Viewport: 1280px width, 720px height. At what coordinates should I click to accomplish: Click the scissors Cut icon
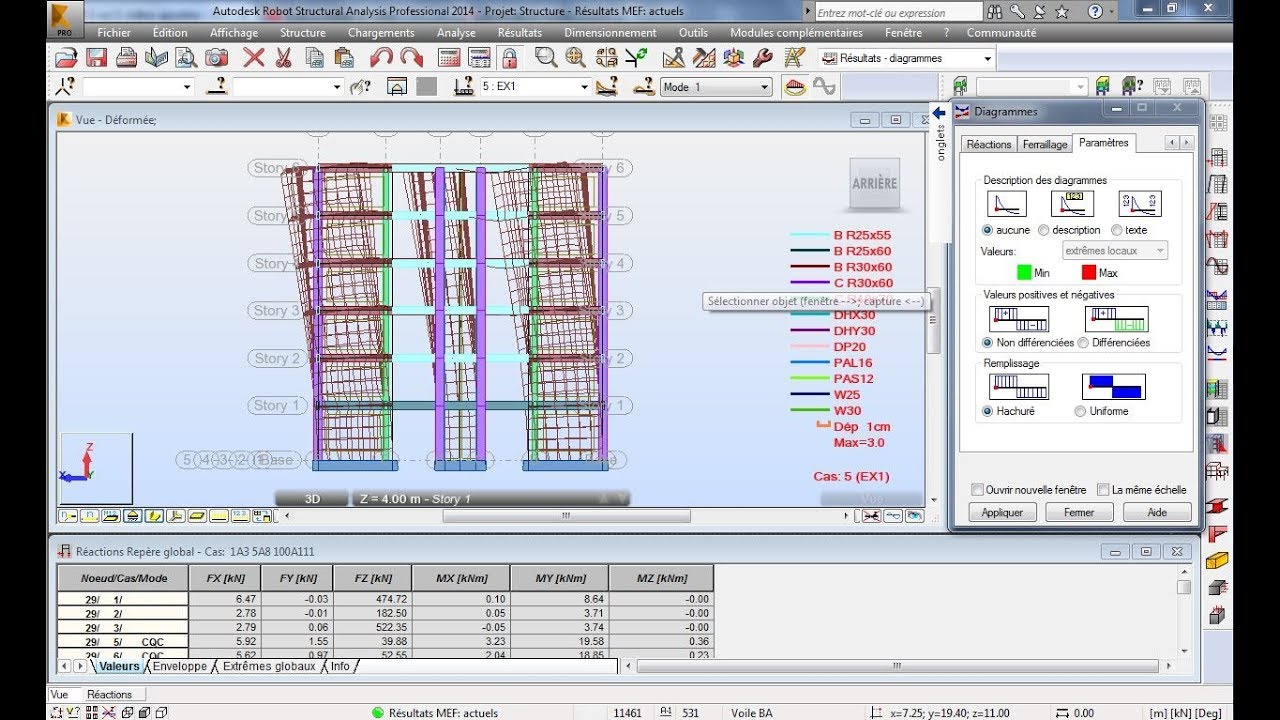(x=284, y=58)
